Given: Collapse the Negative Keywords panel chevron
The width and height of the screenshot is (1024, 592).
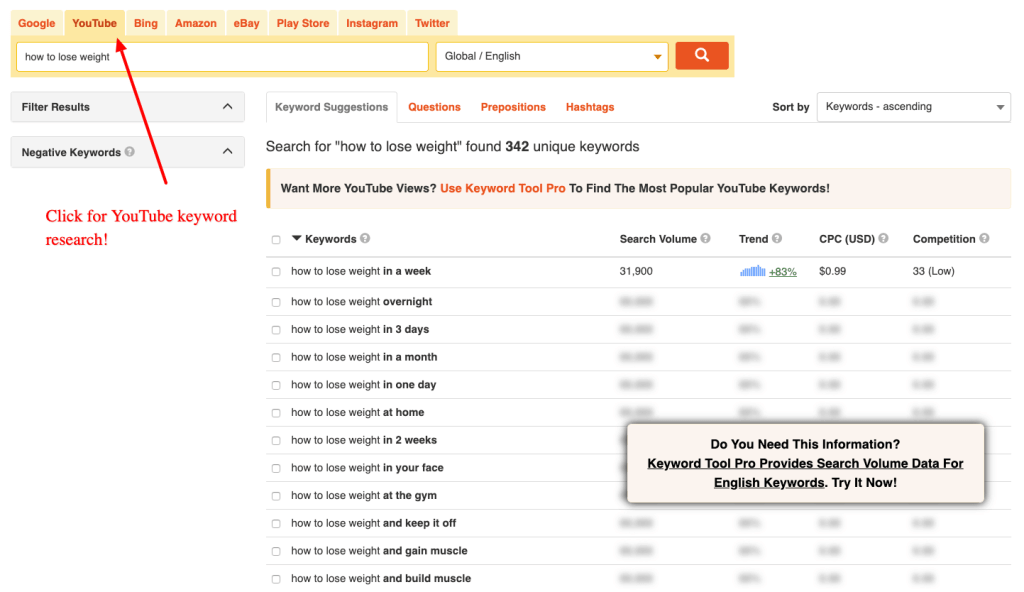Looking at the screenshot, I should (x=227, y=152).
